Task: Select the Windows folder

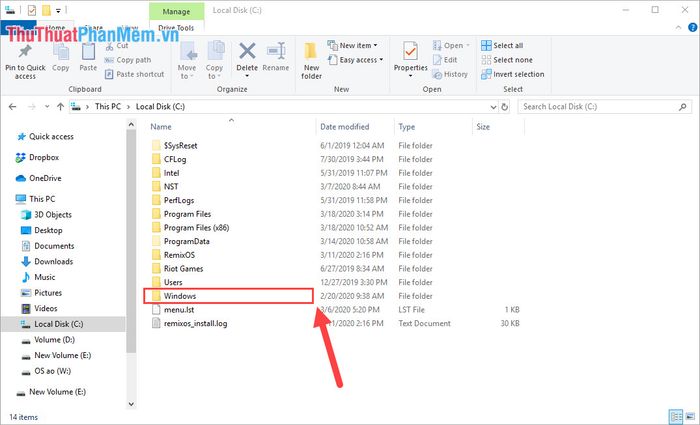Action: tap(228, 296)
